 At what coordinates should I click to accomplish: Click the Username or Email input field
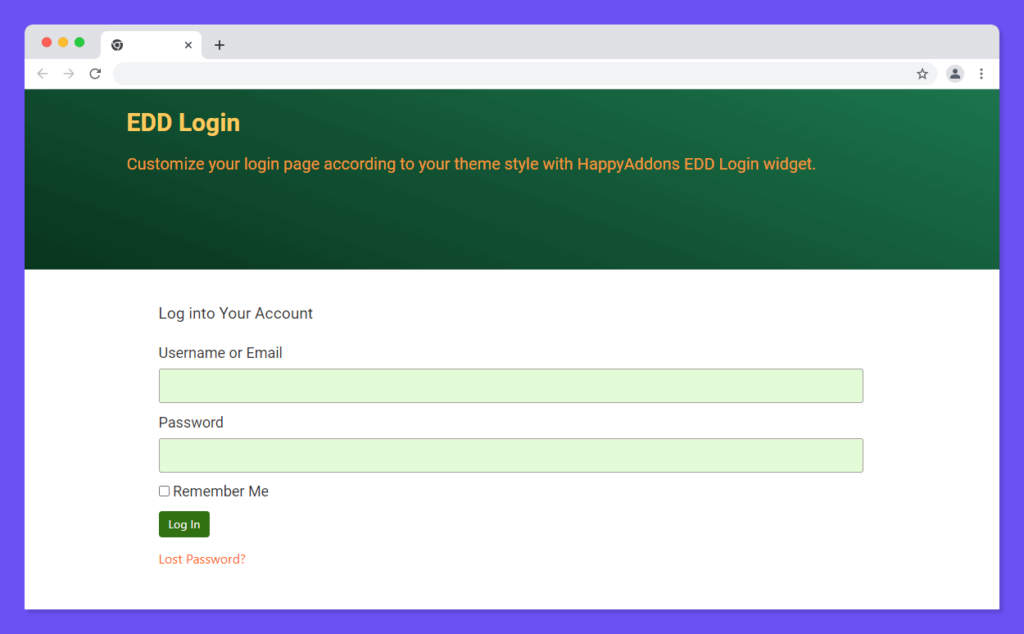tap(511, 385)
